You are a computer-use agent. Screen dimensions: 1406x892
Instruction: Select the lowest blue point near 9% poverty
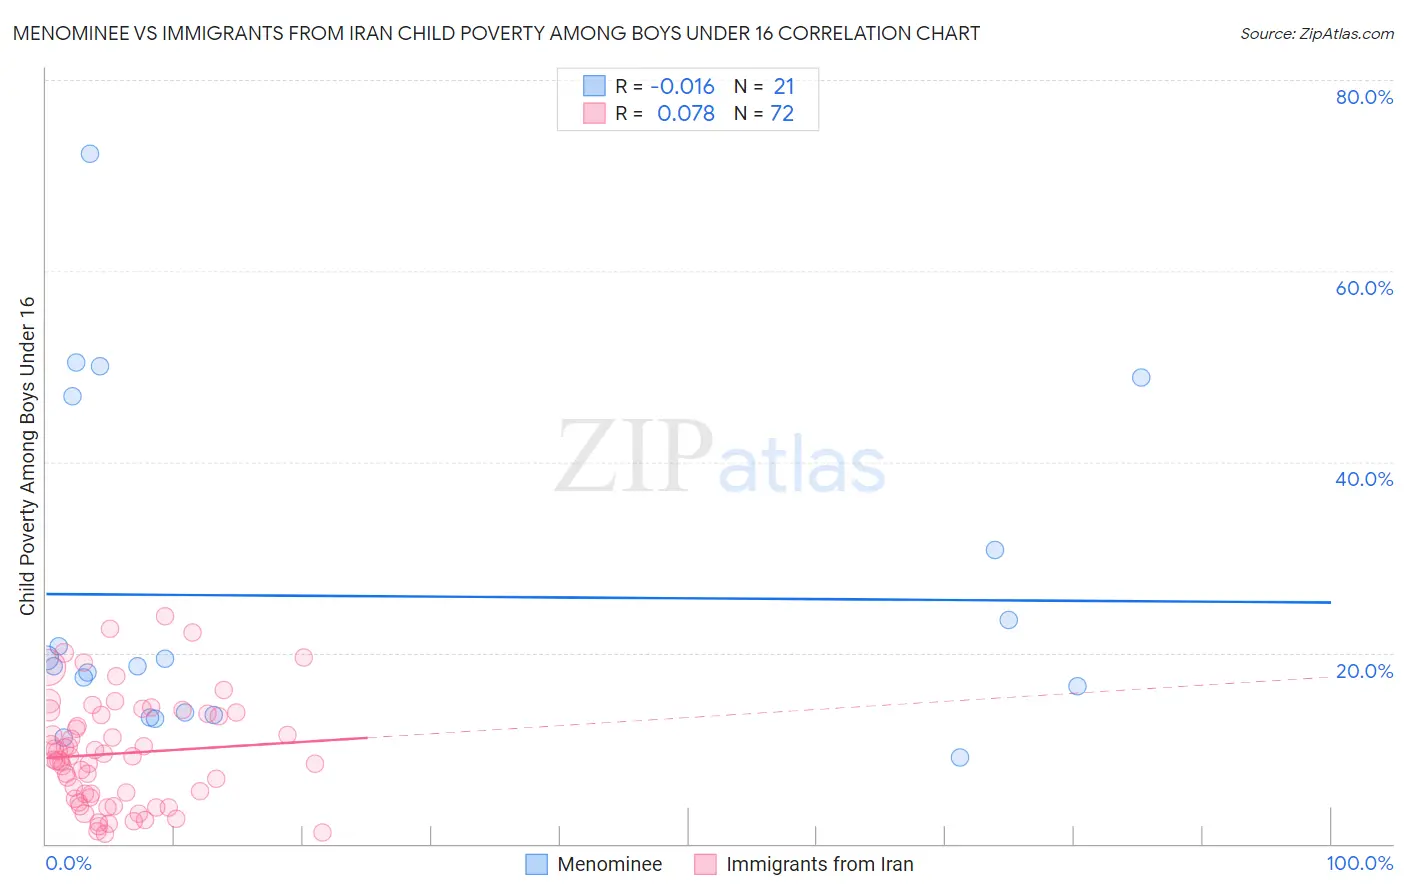pyautogui.click(x=960, y=757)
